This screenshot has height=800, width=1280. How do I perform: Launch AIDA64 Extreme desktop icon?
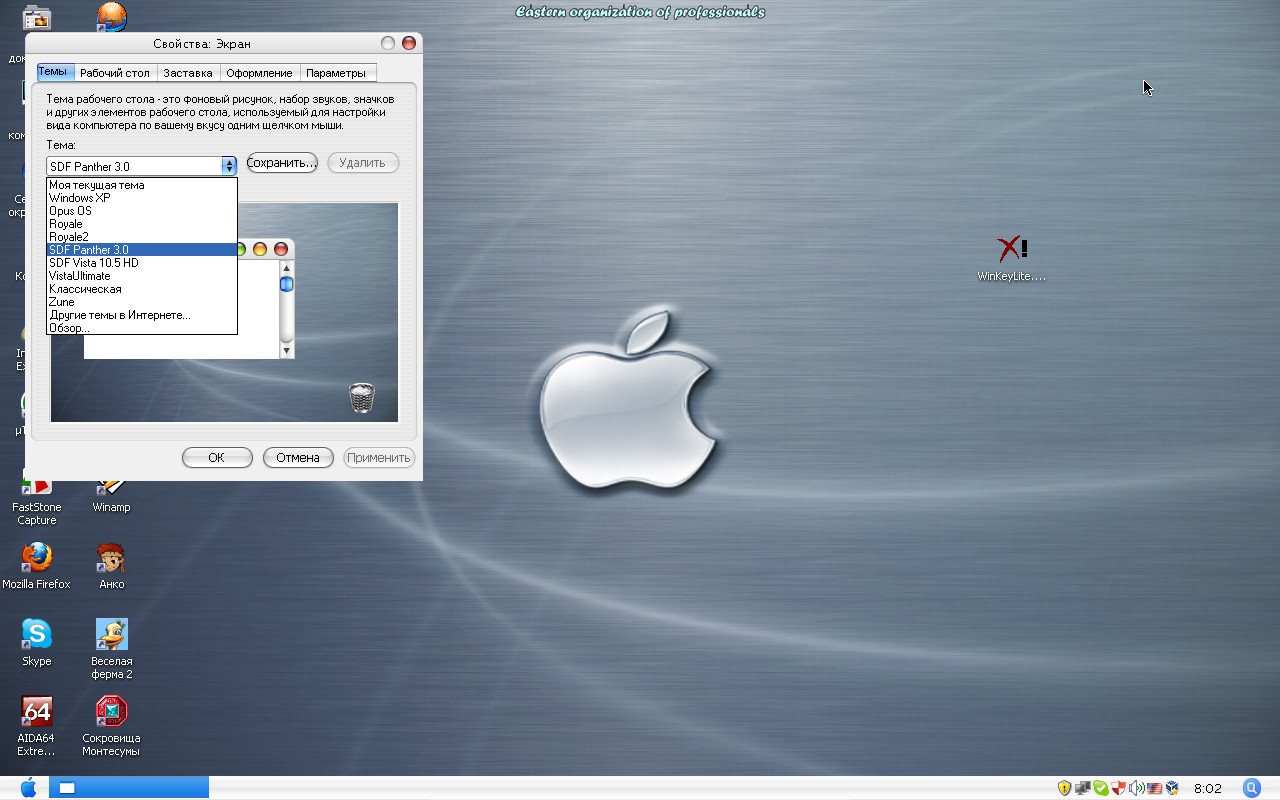[36, 726]
